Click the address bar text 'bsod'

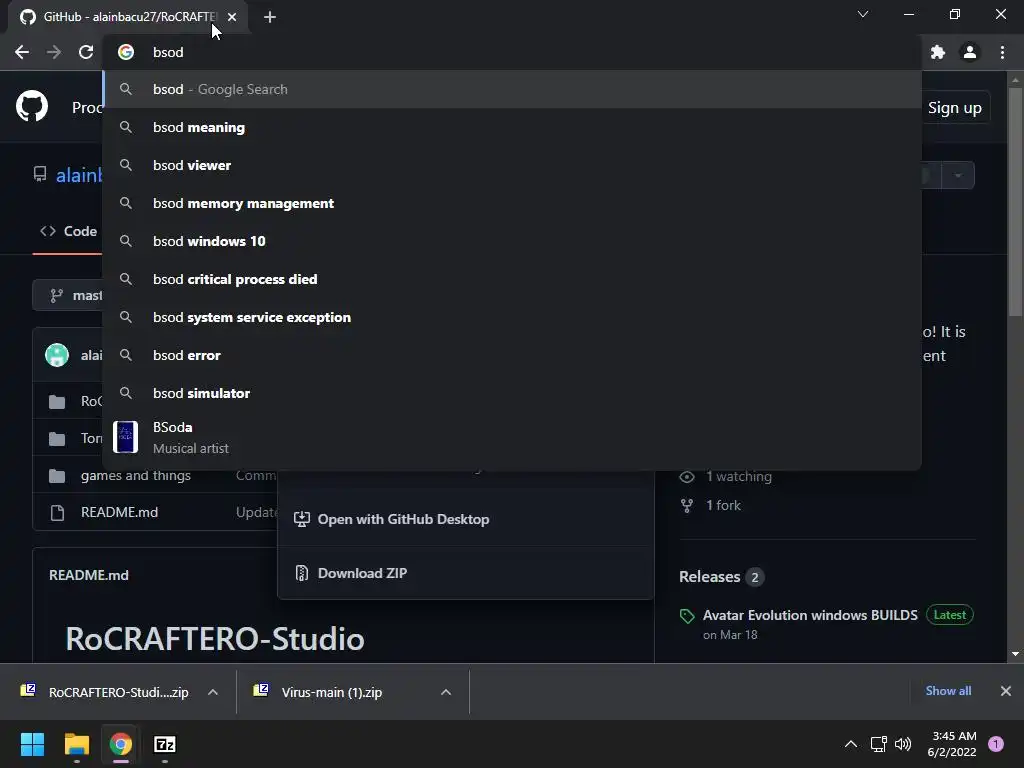[x=168, y=52]
